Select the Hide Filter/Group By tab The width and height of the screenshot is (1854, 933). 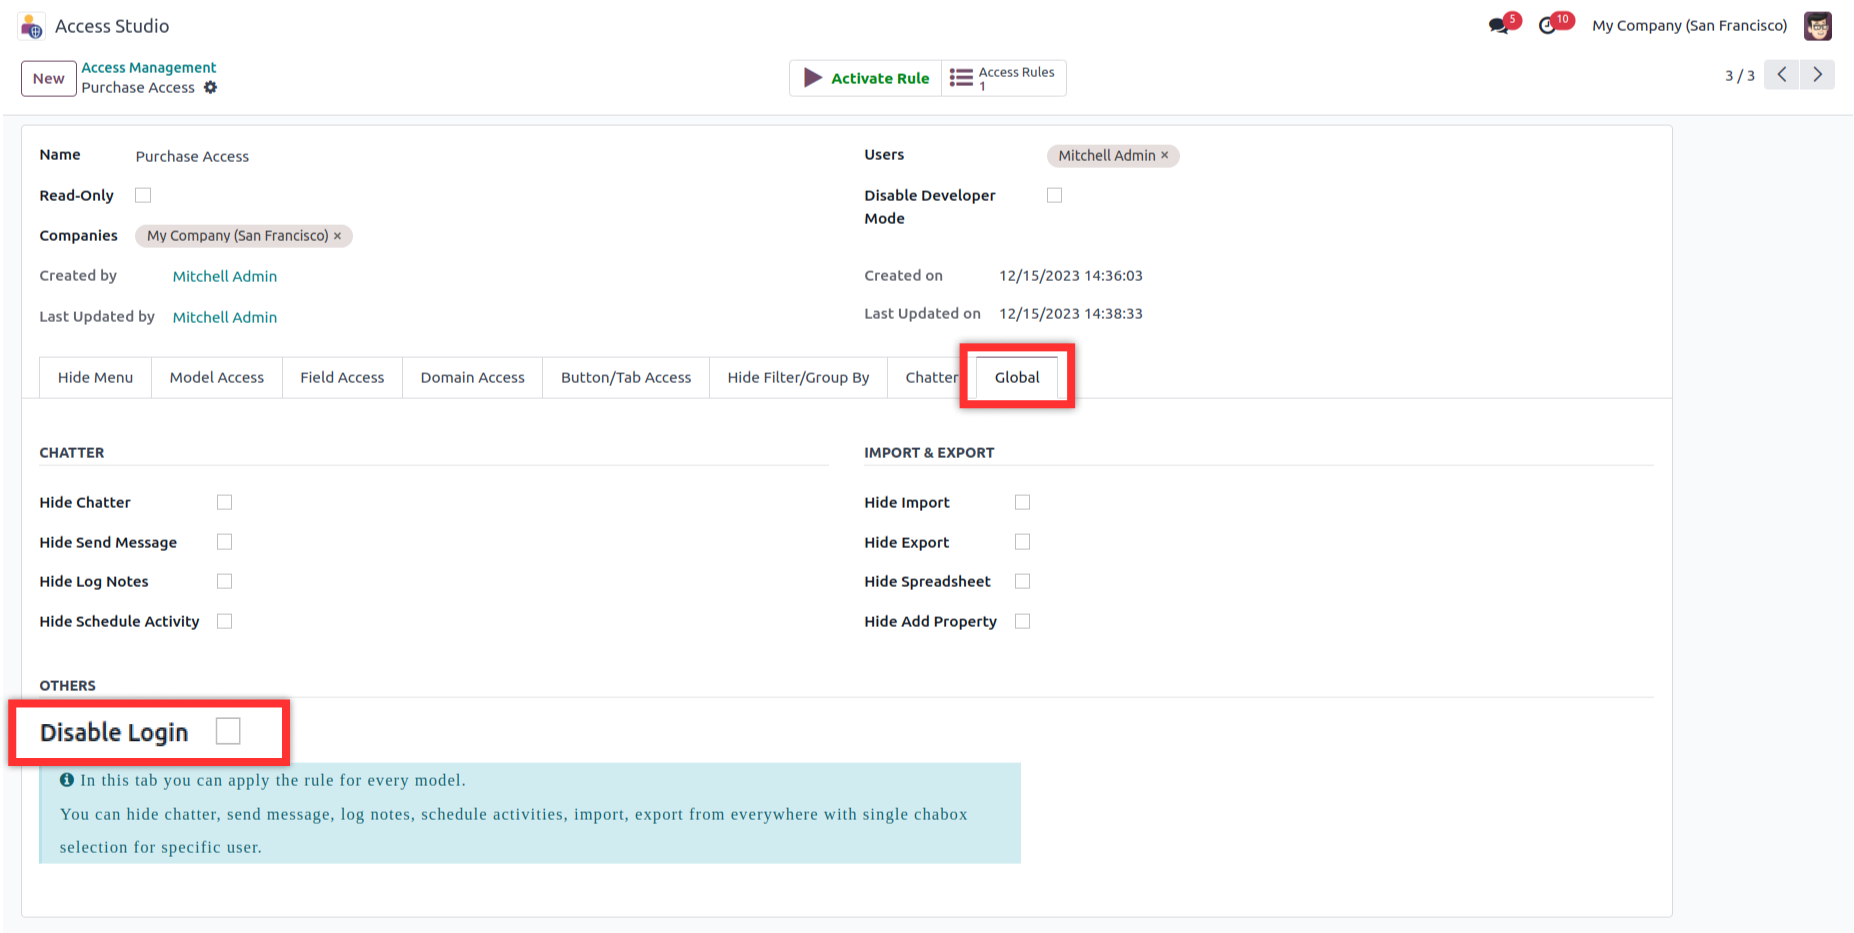point(798,377)
